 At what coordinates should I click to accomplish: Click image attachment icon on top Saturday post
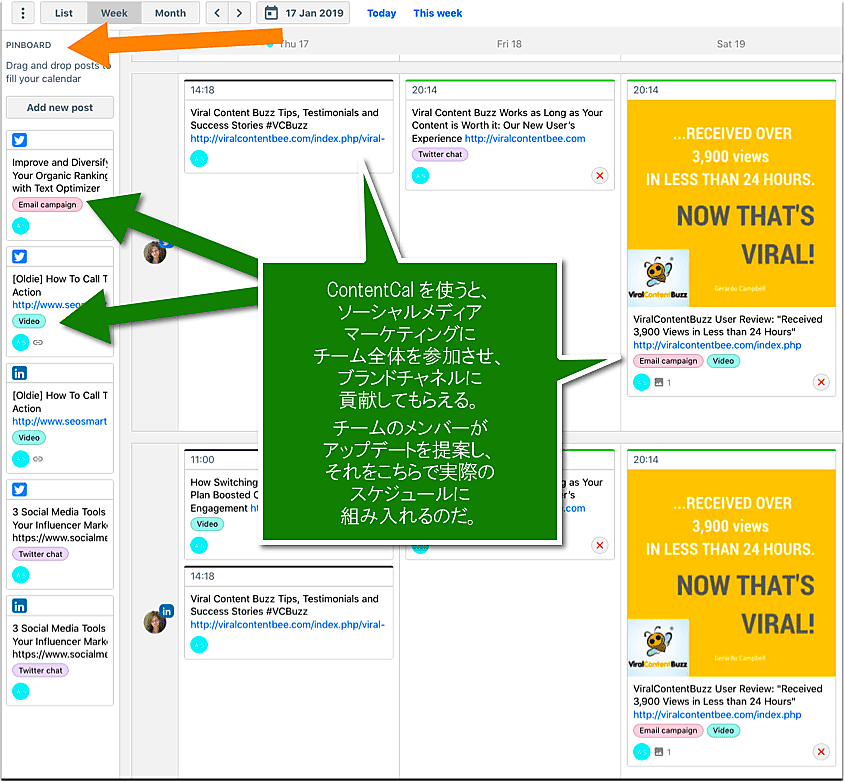tap(659, 382)
